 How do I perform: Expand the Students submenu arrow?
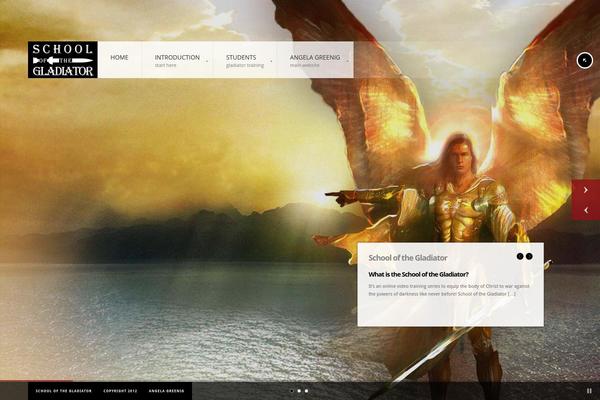pos(271,61)
